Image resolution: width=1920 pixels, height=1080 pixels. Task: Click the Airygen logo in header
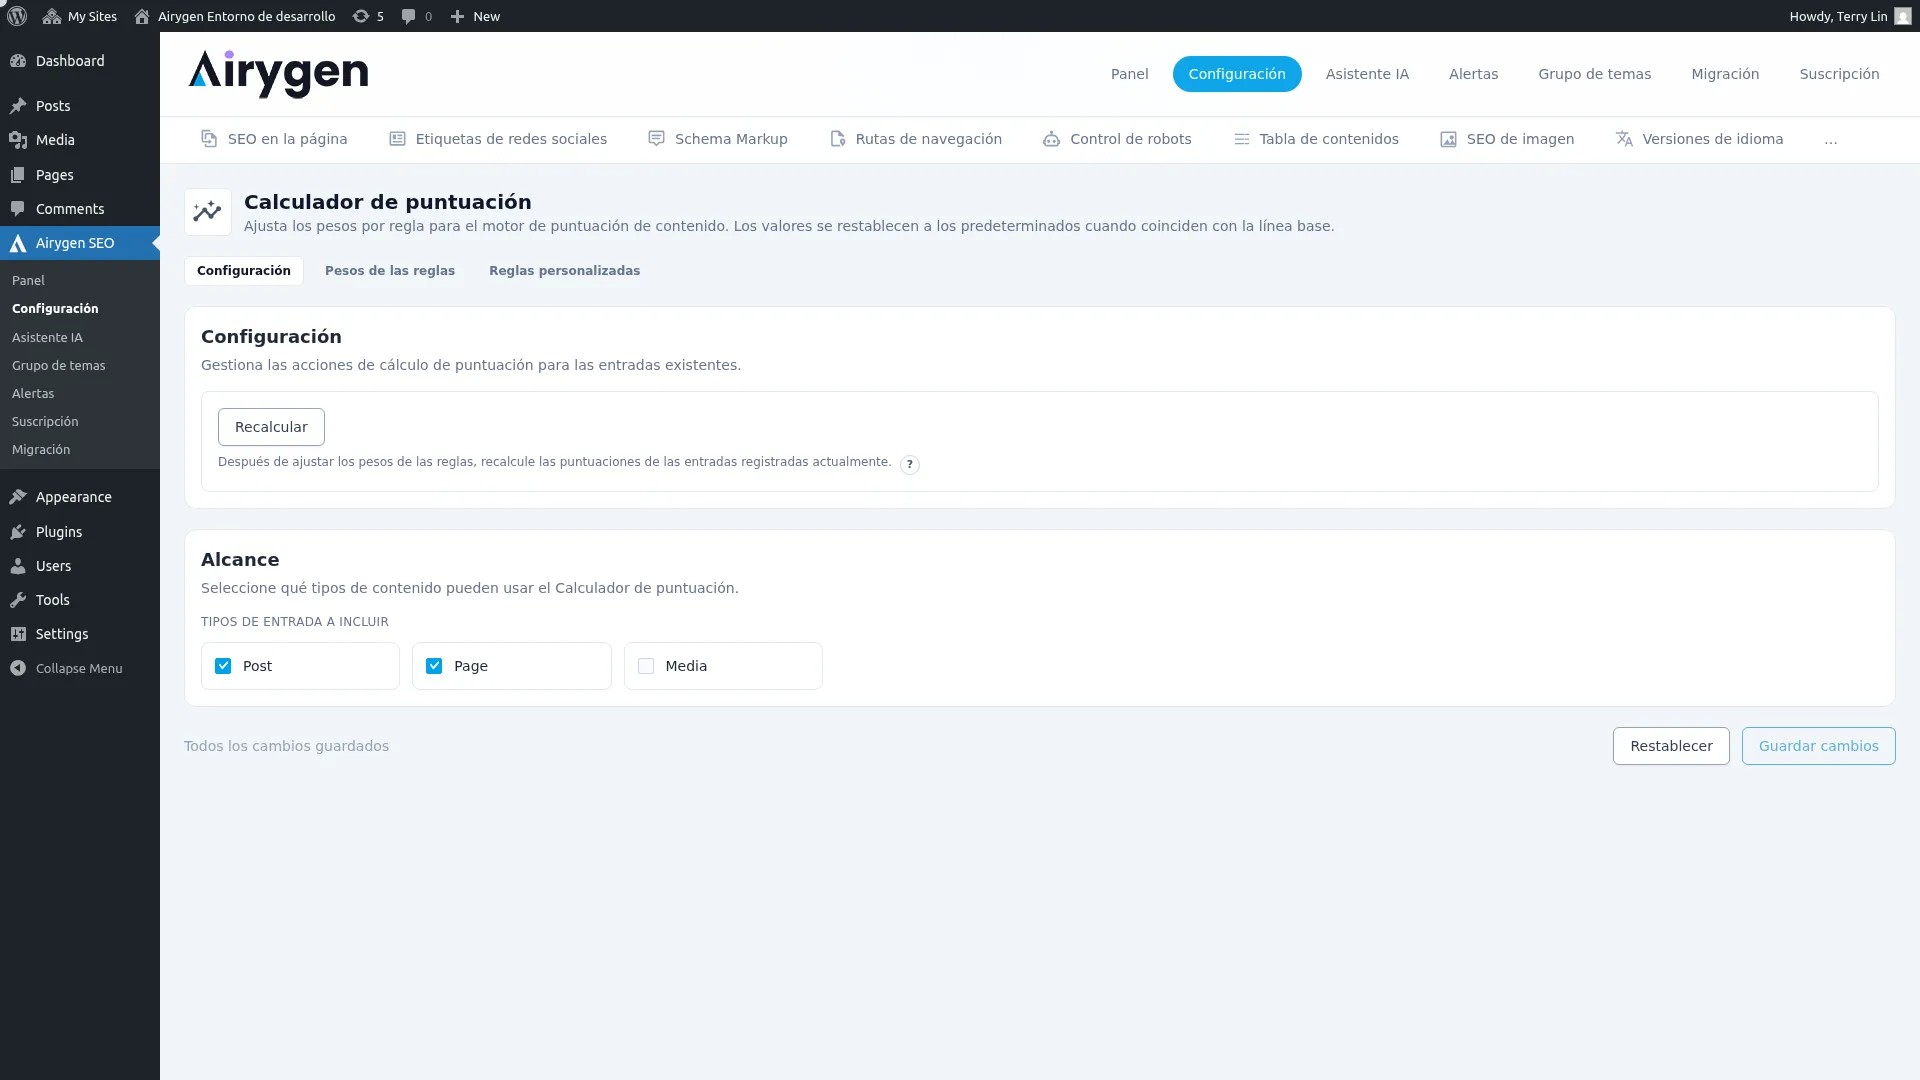click(278, 74)
